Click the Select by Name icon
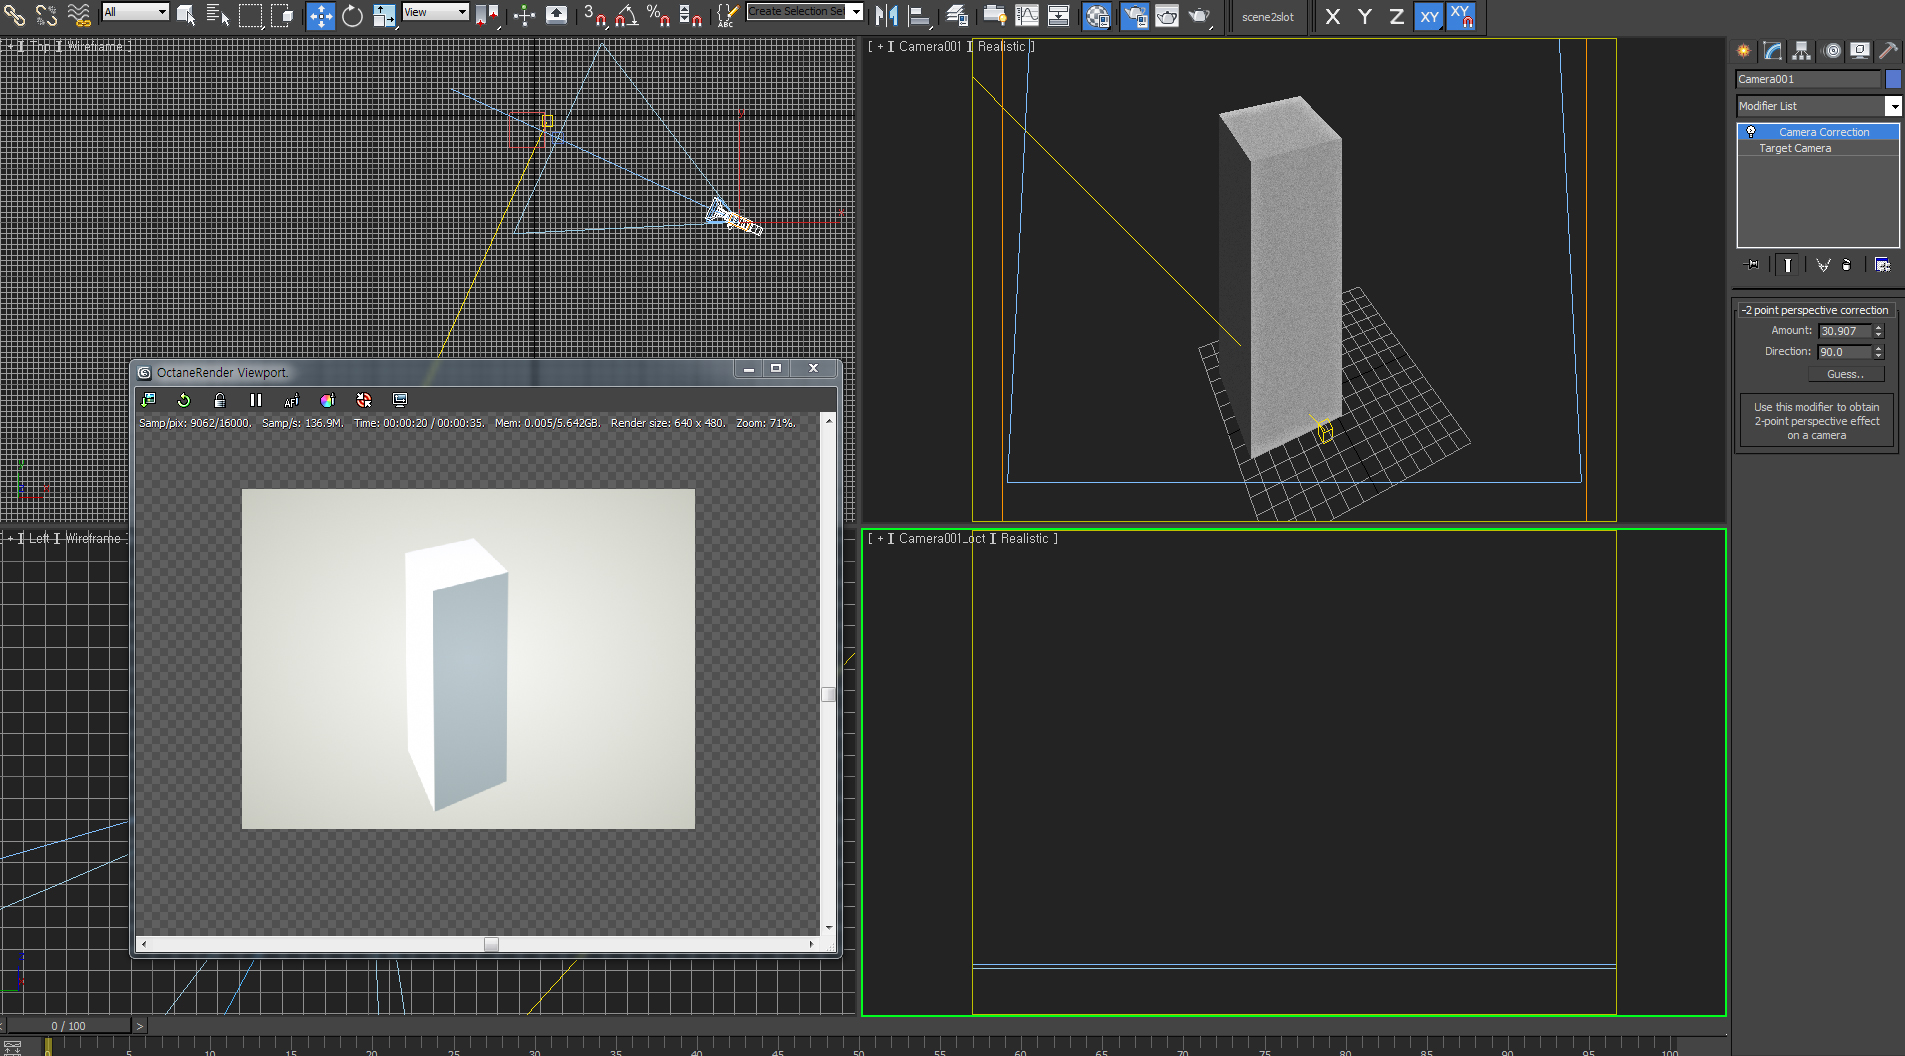Viewport: 1905px width, 1056px height. 217,16
